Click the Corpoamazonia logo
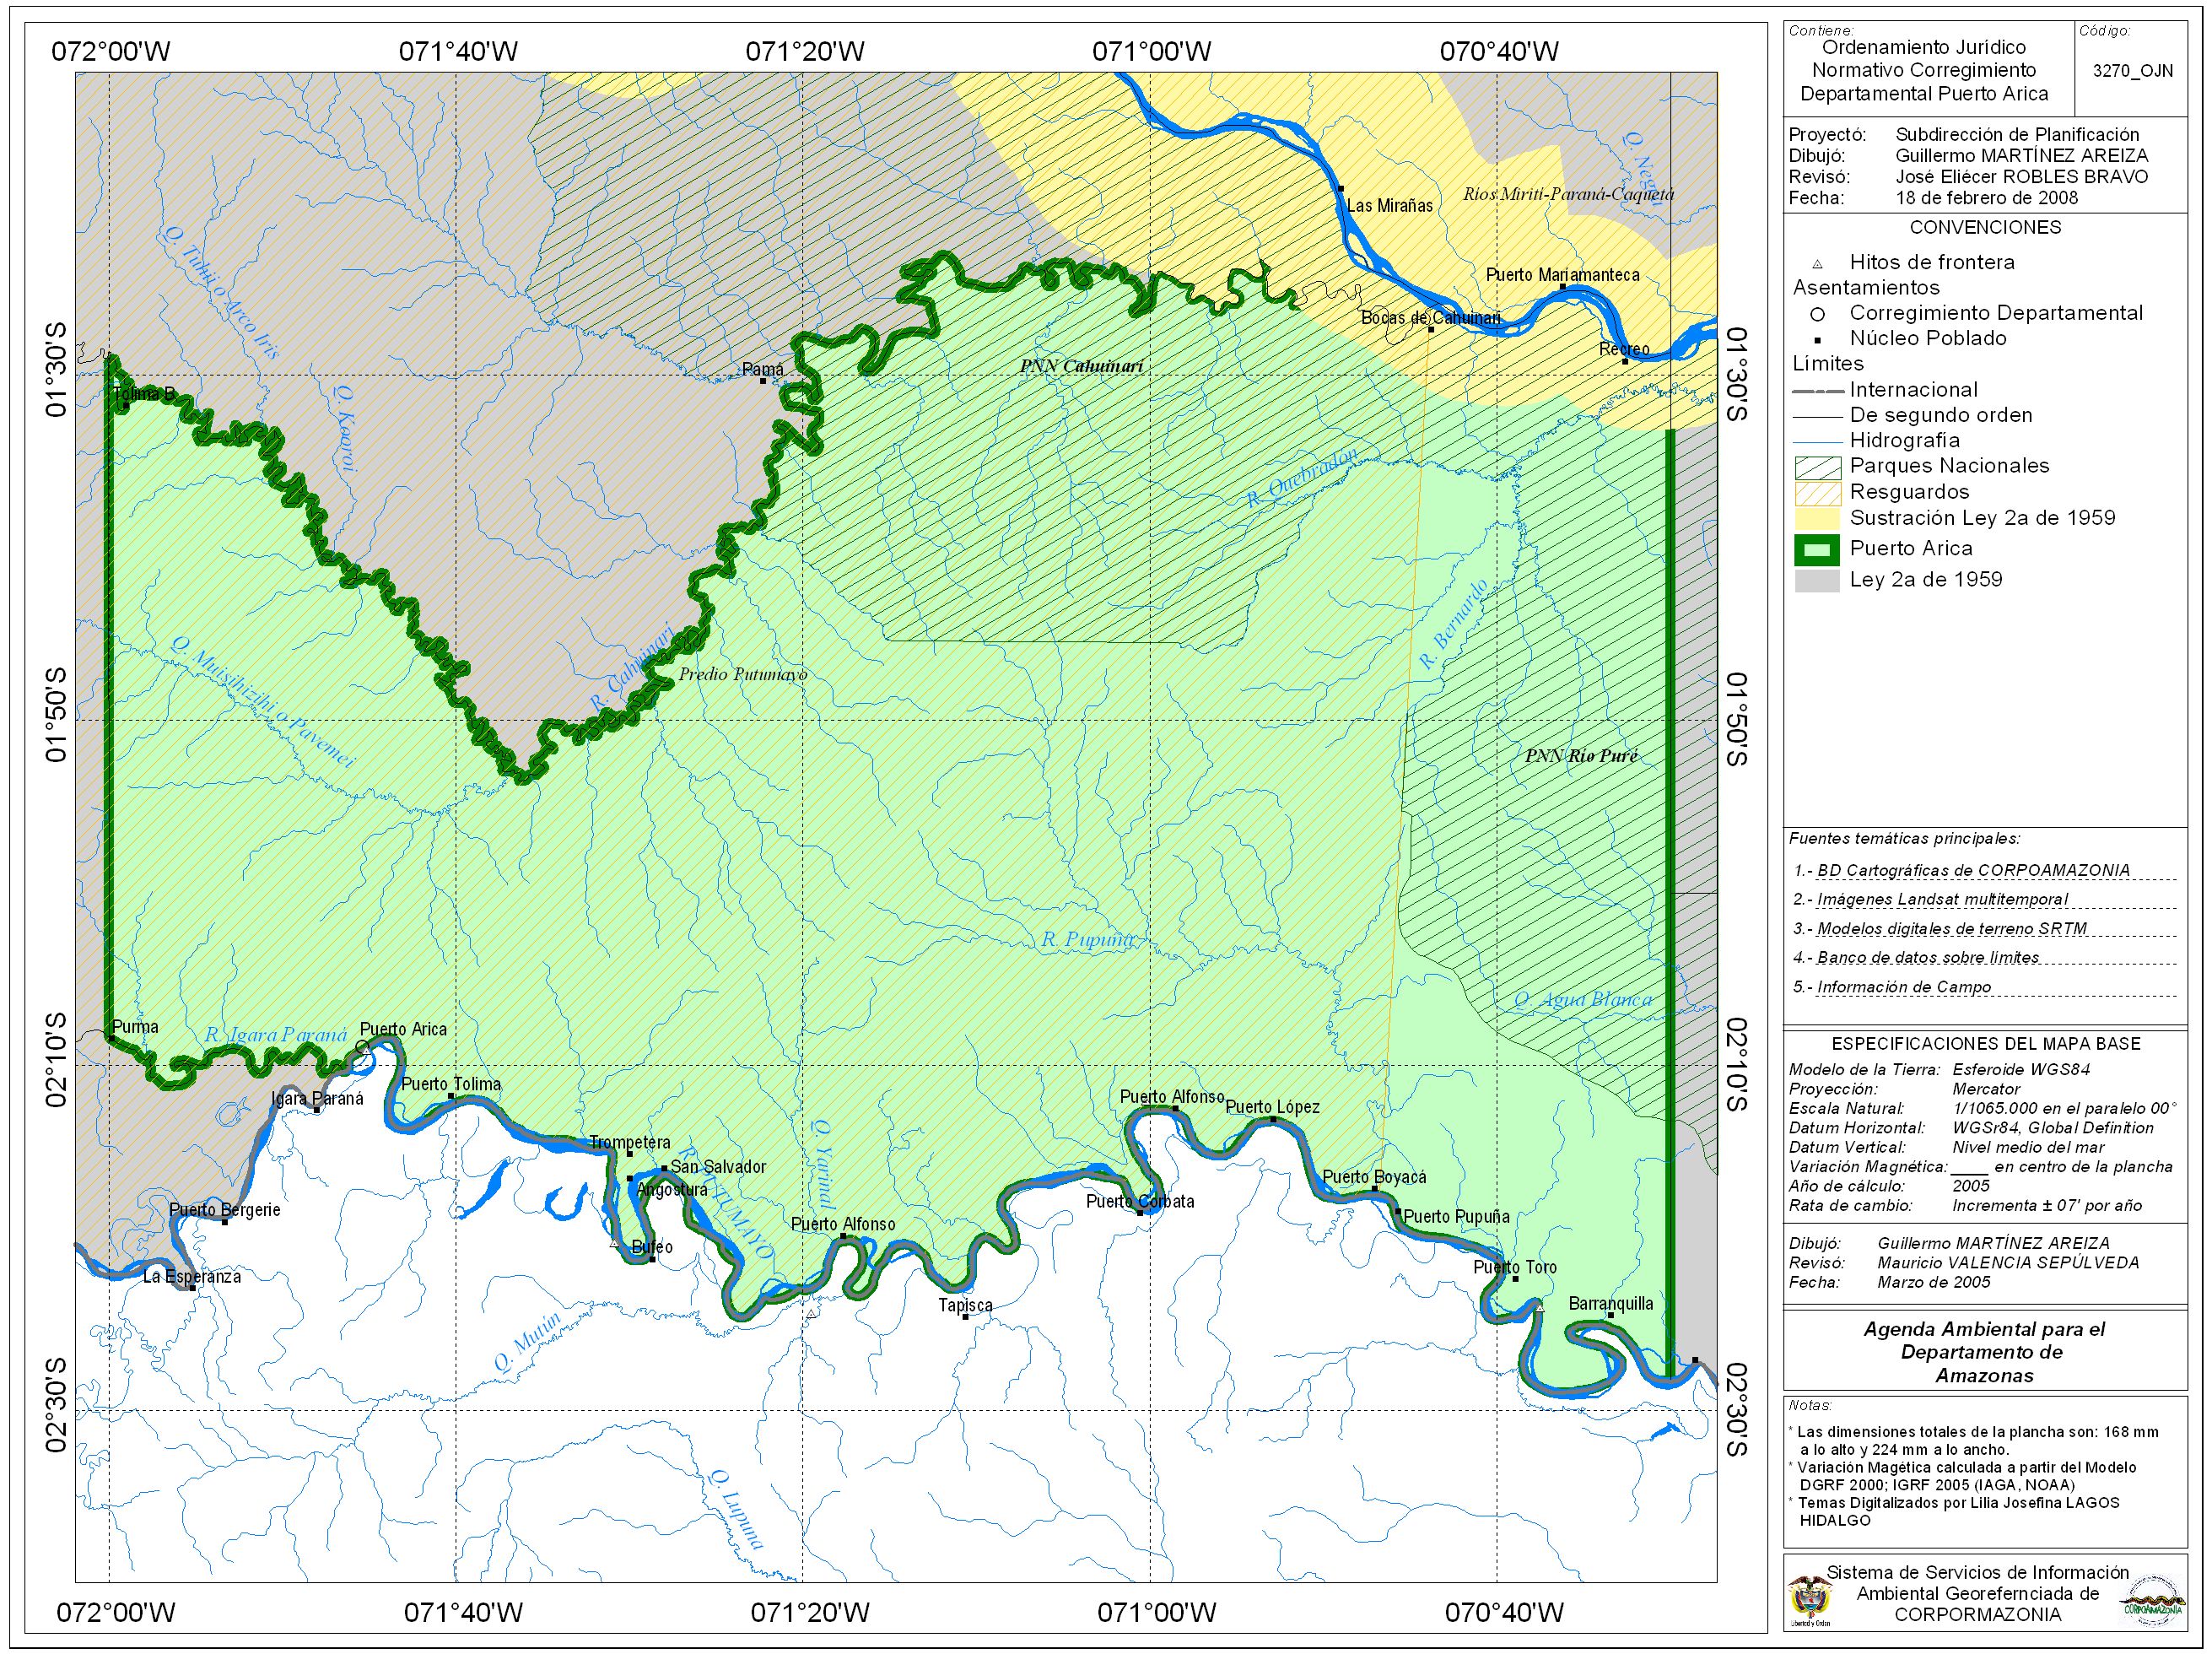Screen dimensions: 2212x1654 pyautogui.click(x=2151, y=1599)
